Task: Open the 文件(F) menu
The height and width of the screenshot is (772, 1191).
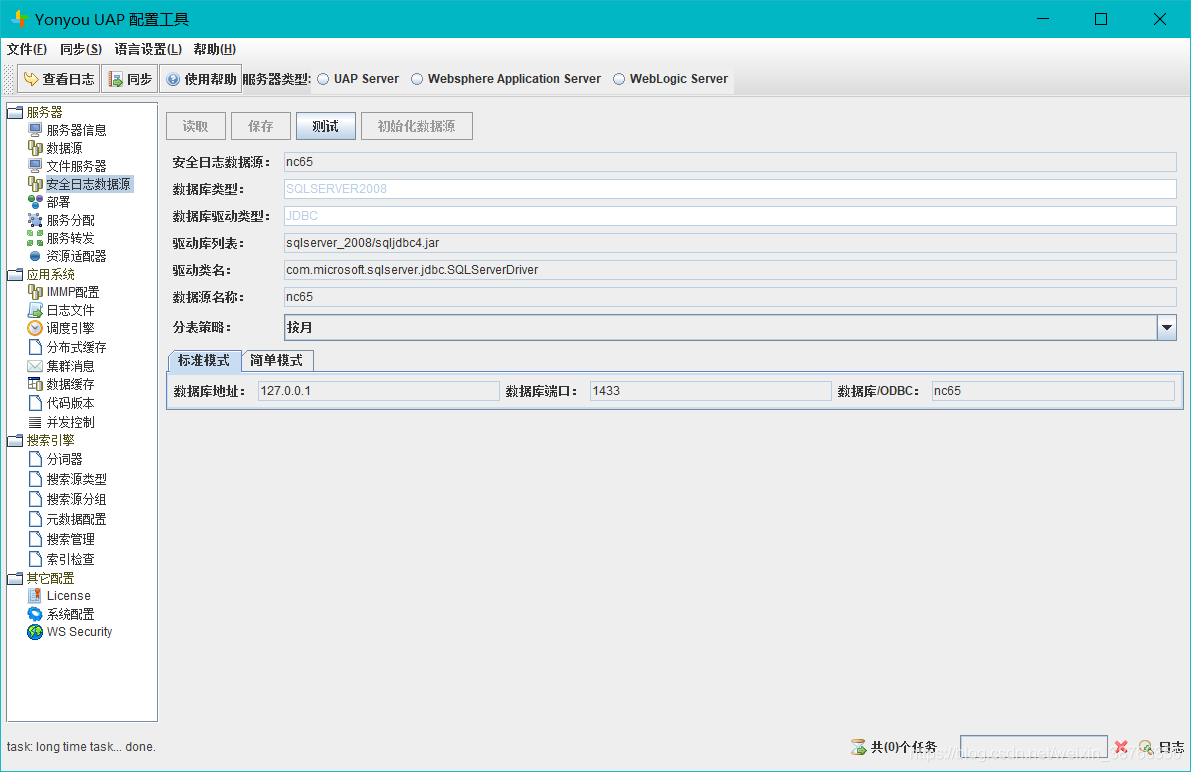Action: point(27,49)
